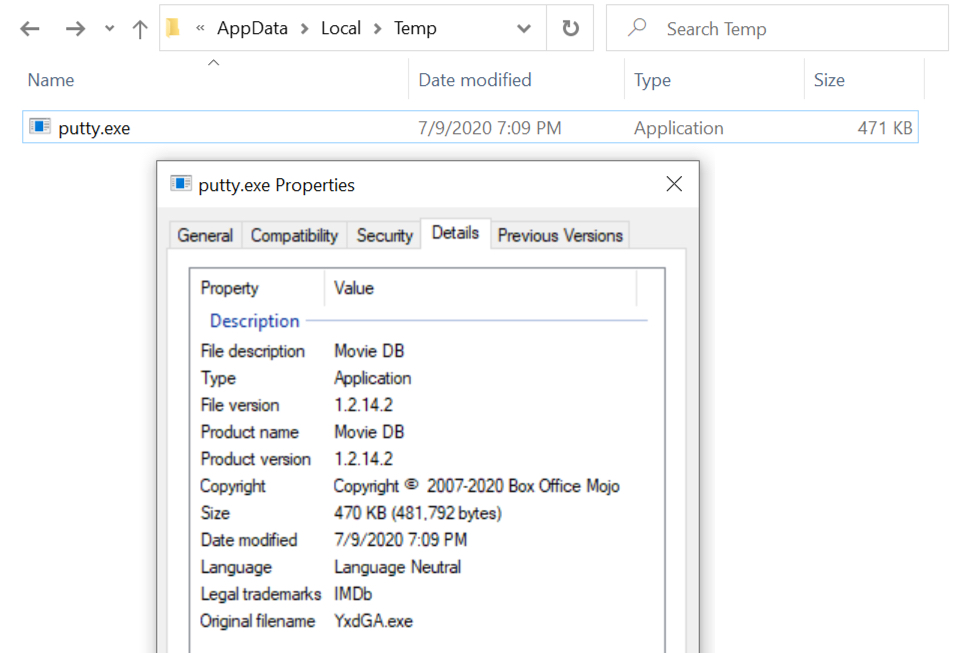The image size is (956, 653).
Task: Go back using the left arrow
Action: coord(29,29)
